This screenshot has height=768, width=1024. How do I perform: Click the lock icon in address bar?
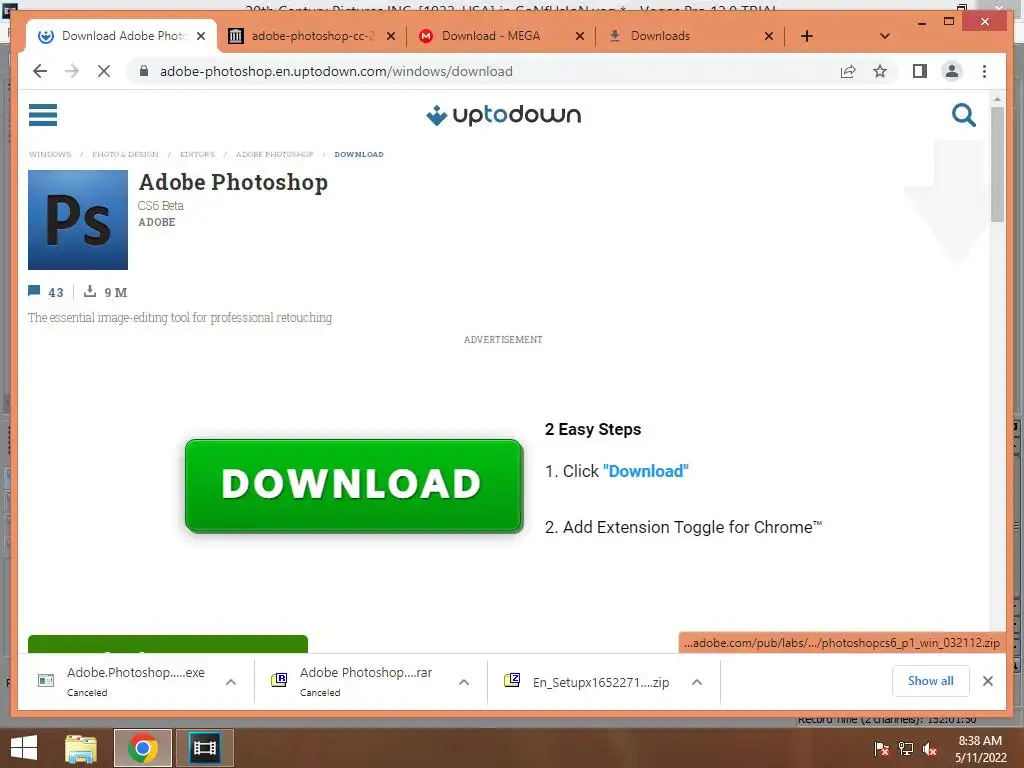[144, 71]
